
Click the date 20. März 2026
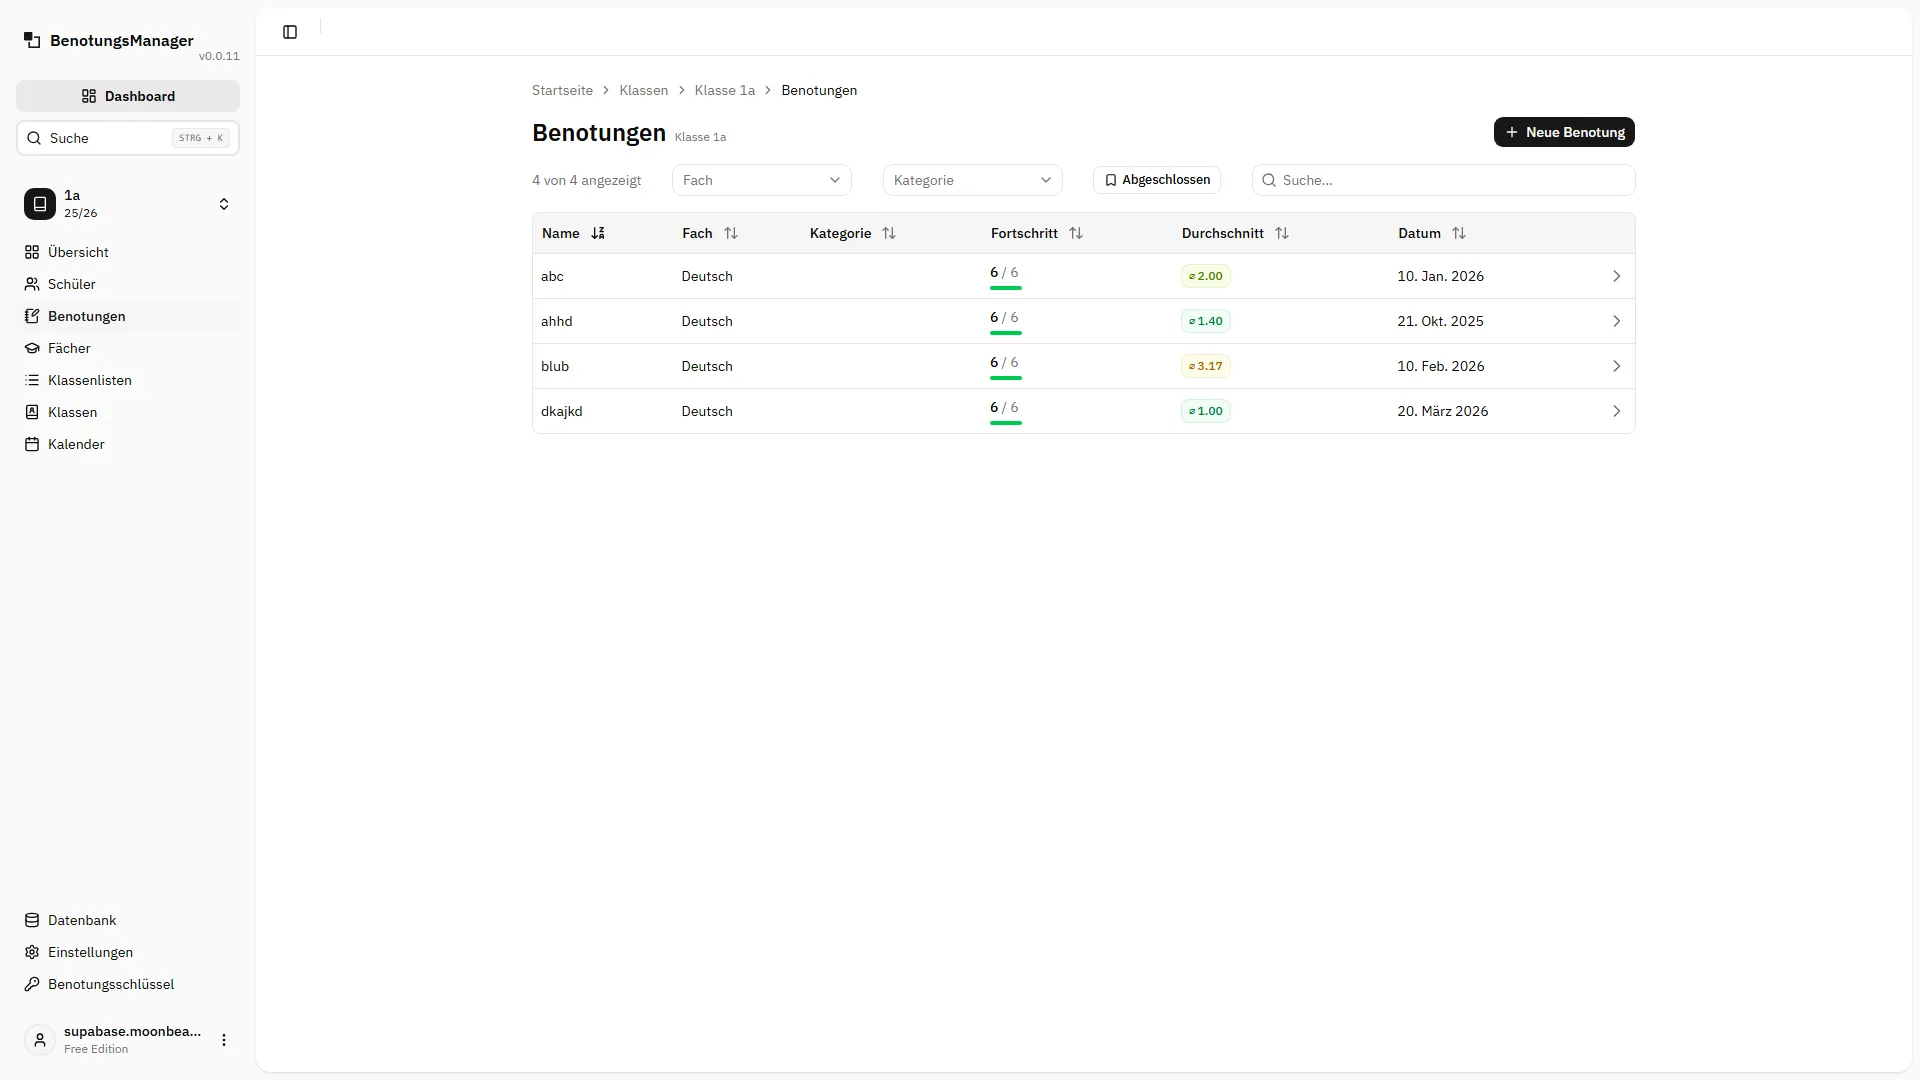[x=1442, y=411]
